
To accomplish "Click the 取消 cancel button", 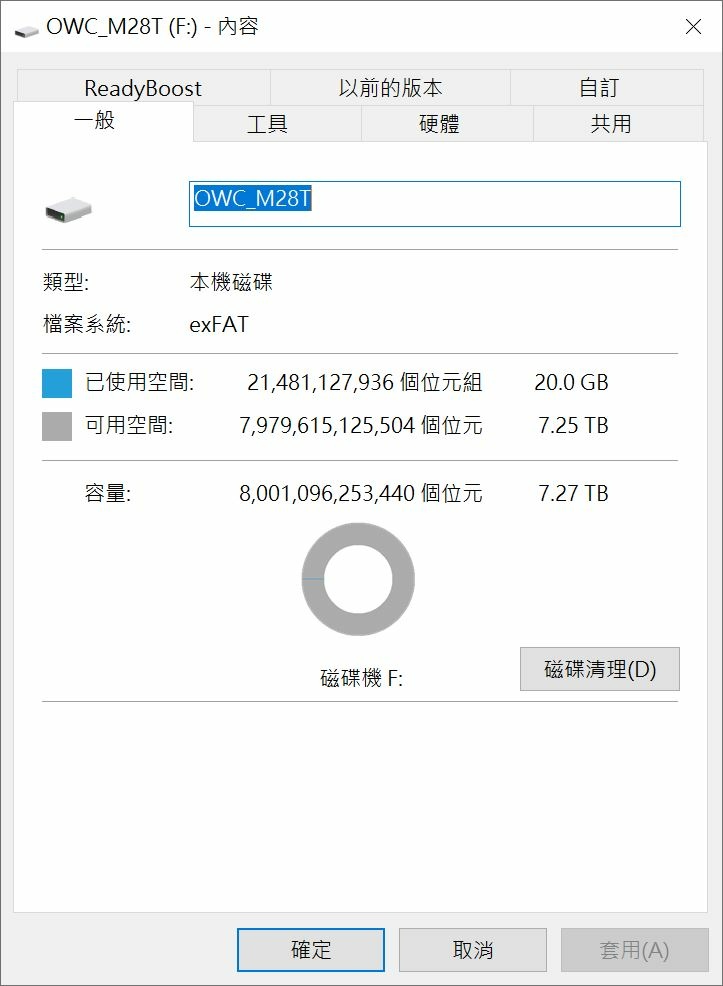I will [x=472, y=950].
